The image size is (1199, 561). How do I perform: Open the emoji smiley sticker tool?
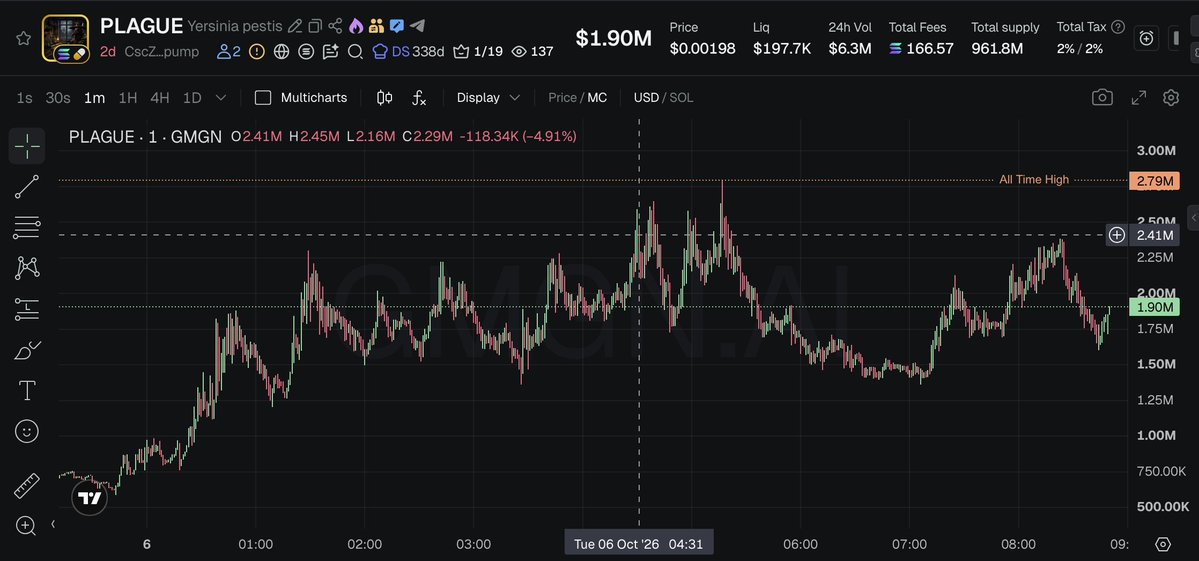27,432
